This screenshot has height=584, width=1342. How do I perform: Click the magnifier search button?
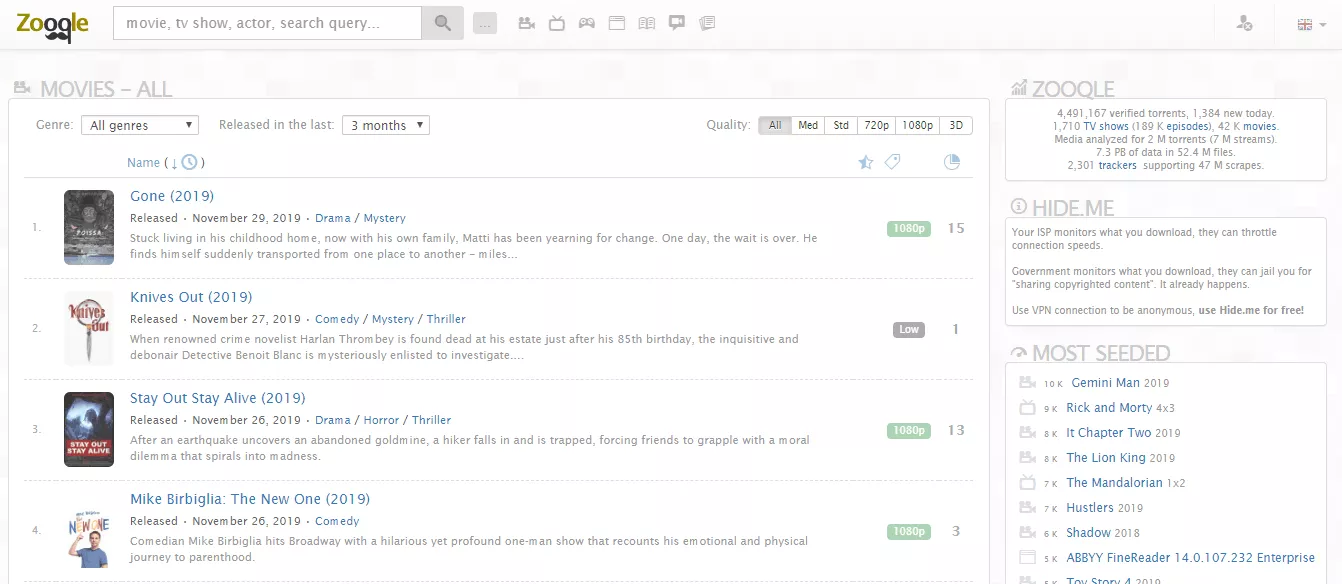[442, 22]
